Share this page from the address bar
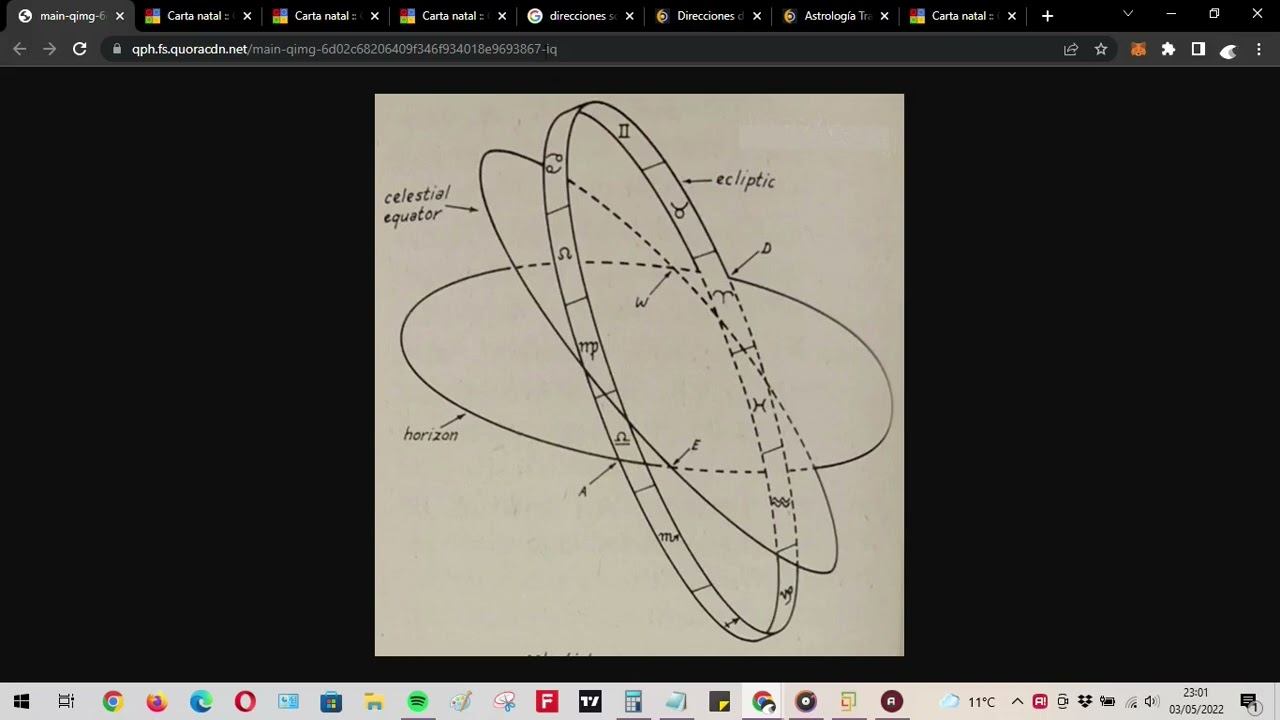1280x720 pixels. coord(1071,49)
